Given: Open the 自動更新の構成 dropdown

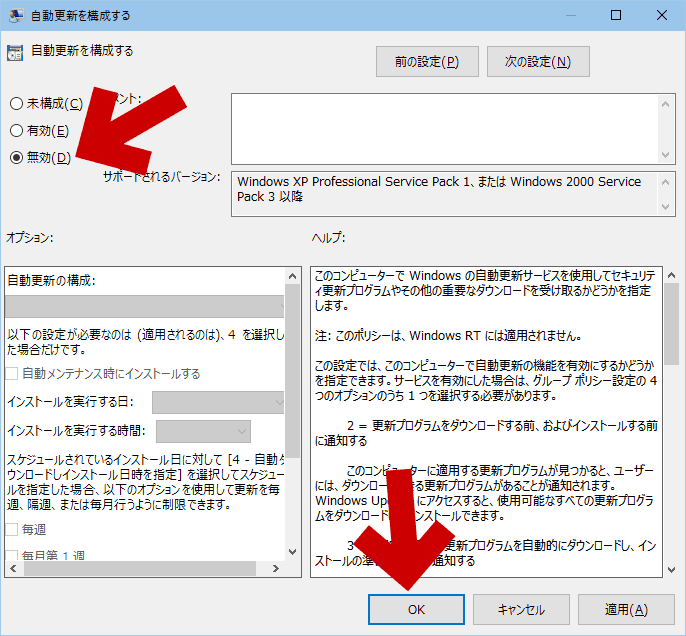Looking at the screenshot, I should [x=144, y=306].
